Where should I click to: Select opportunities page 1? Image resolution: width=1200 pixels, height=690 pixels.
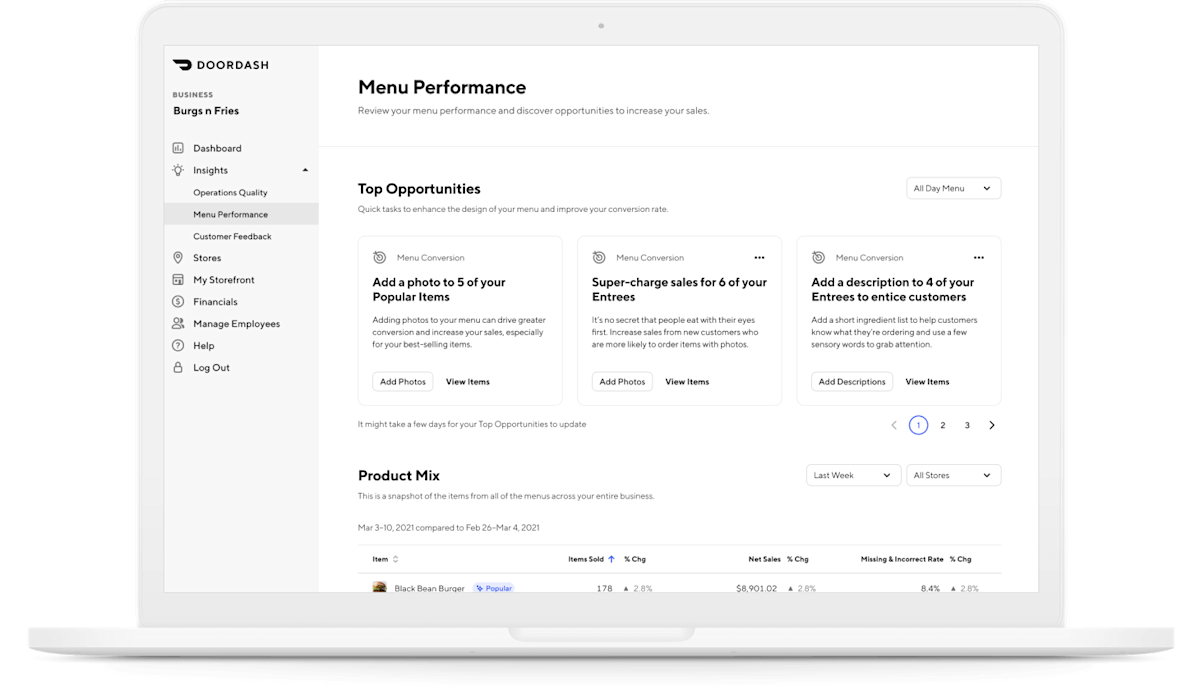click(x=918, y=425)
